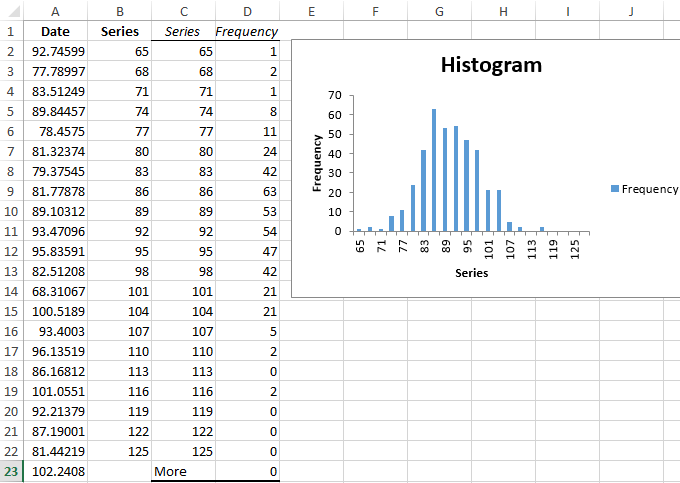The height and width of the screenshot is (483, 680).
Task: Click the bold Series header in column B
Action: [119, 31]
